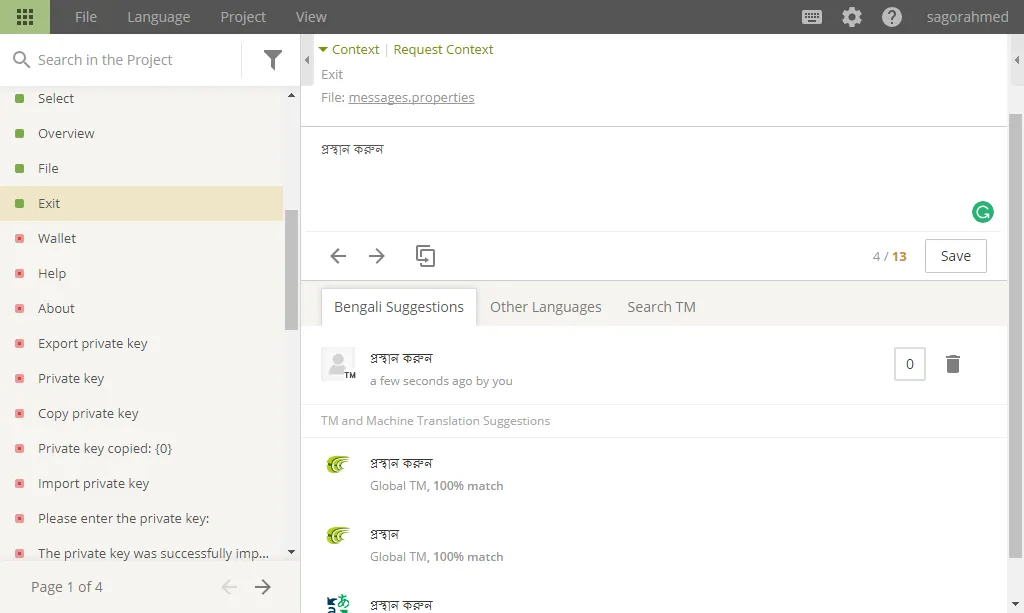Click the green status marker for Select
This screenshot has height=613, width=1024.
click(x=20, y=99)
